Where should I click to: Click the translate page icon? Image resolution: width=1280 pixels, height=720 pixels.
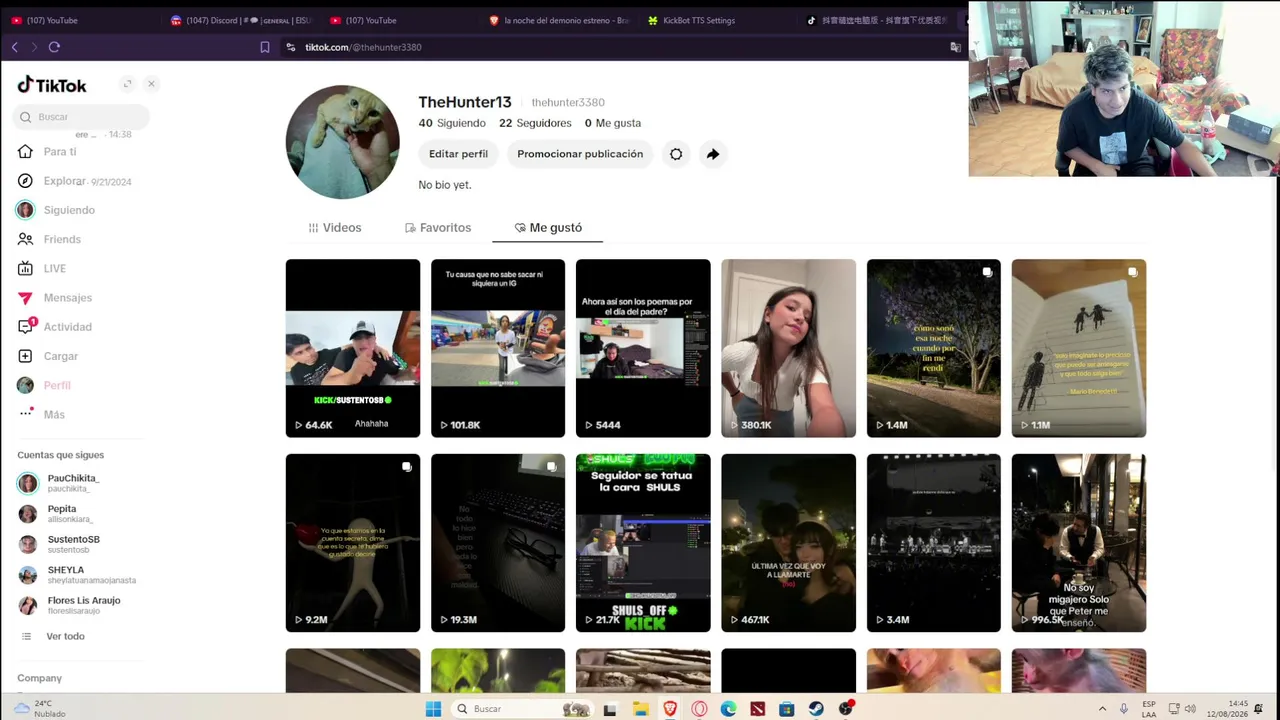955,47
